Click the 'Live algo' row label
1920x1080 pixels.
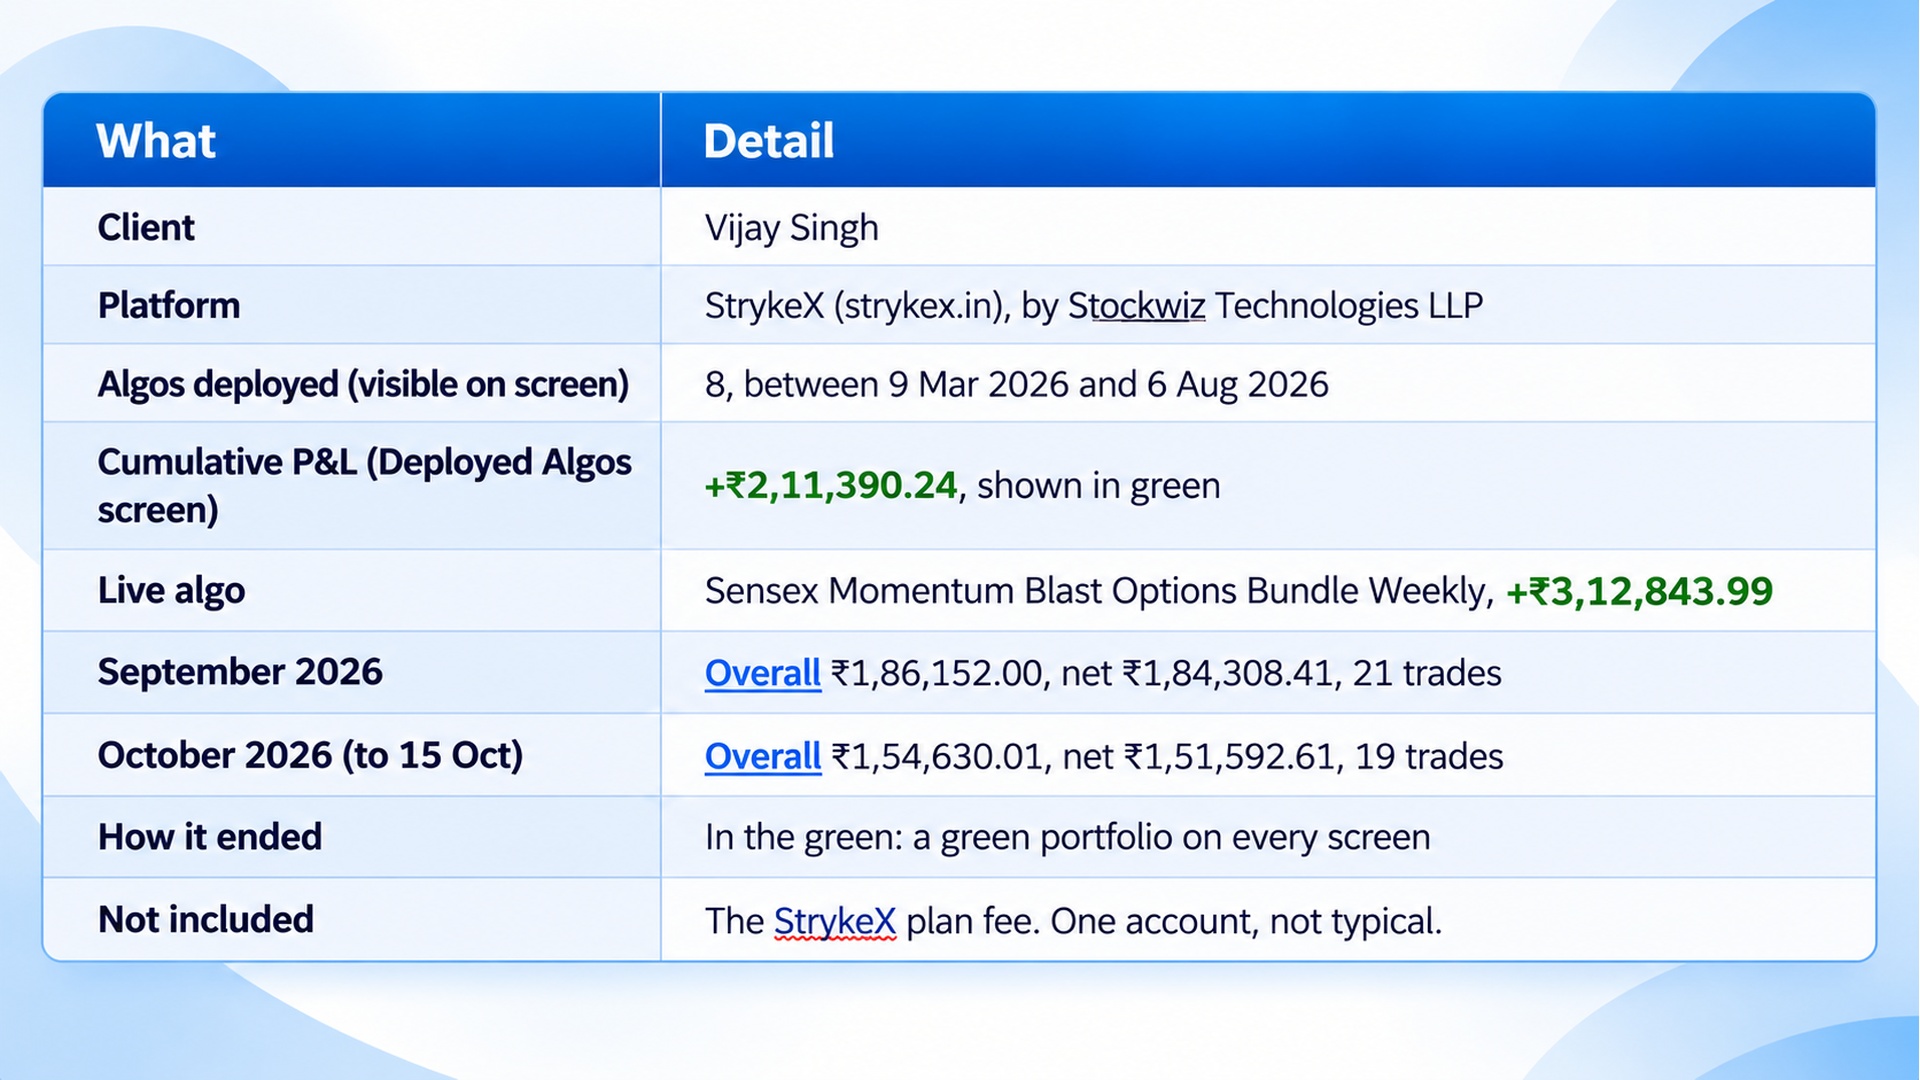[x=171, y=590]
